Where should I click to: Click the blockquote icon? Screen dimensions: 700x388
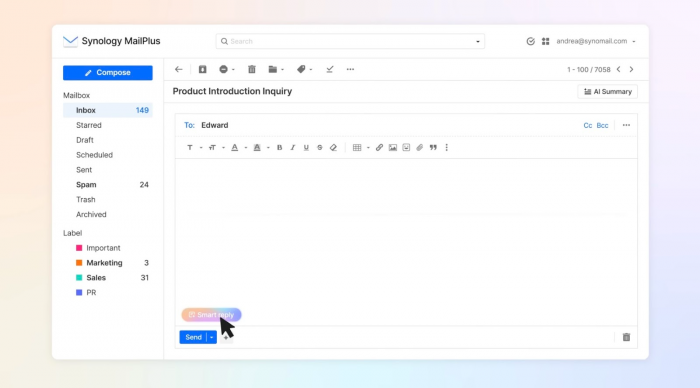(x=433, y=147)
